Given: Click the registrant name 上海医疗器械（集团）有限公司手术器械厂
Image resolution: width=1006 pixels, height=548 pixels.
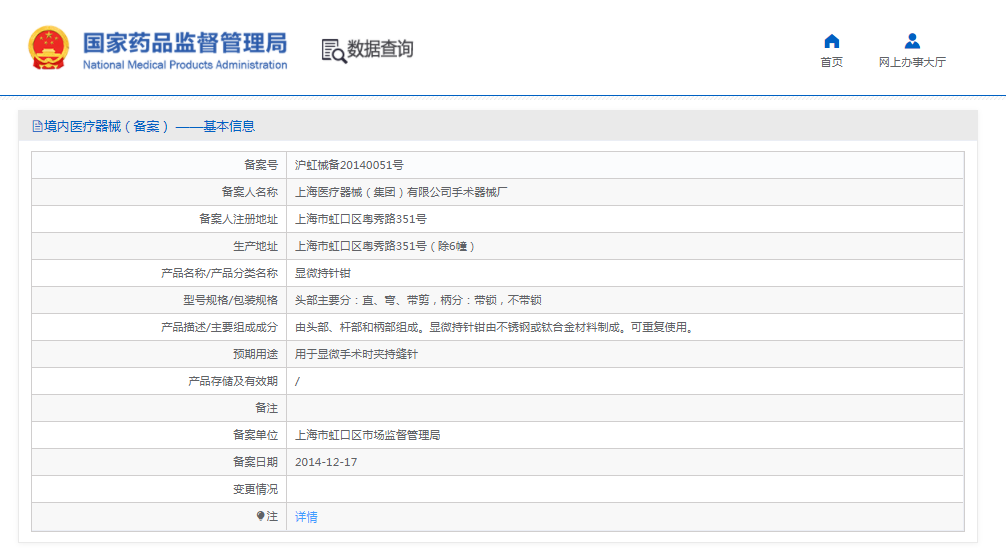Looking at the screenshot, I should pos(402,192).
